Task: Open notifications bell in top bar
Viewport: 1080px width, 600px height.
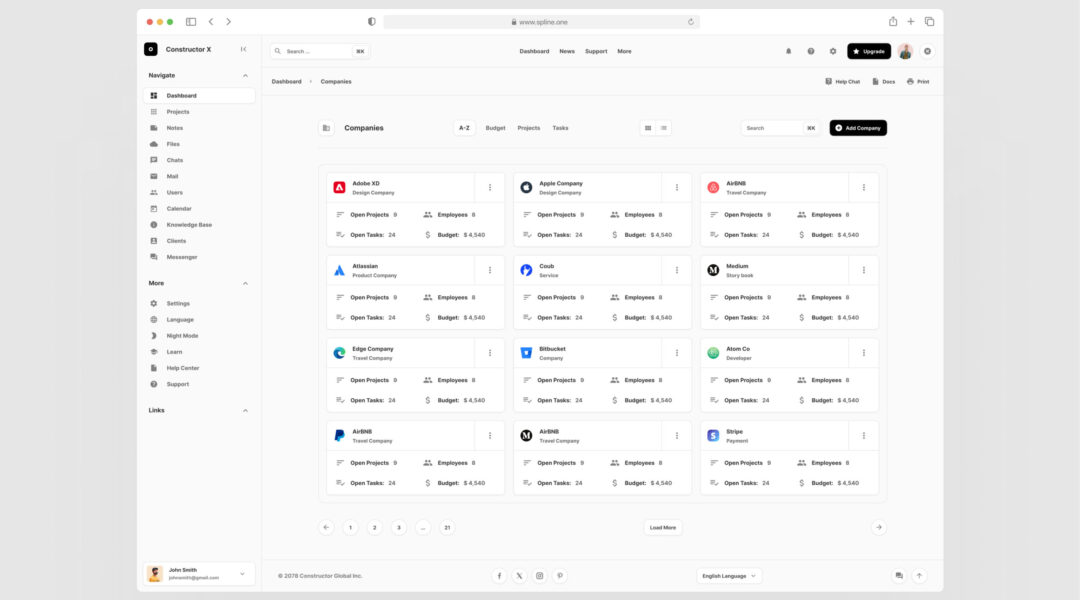Action: (789, 51)
